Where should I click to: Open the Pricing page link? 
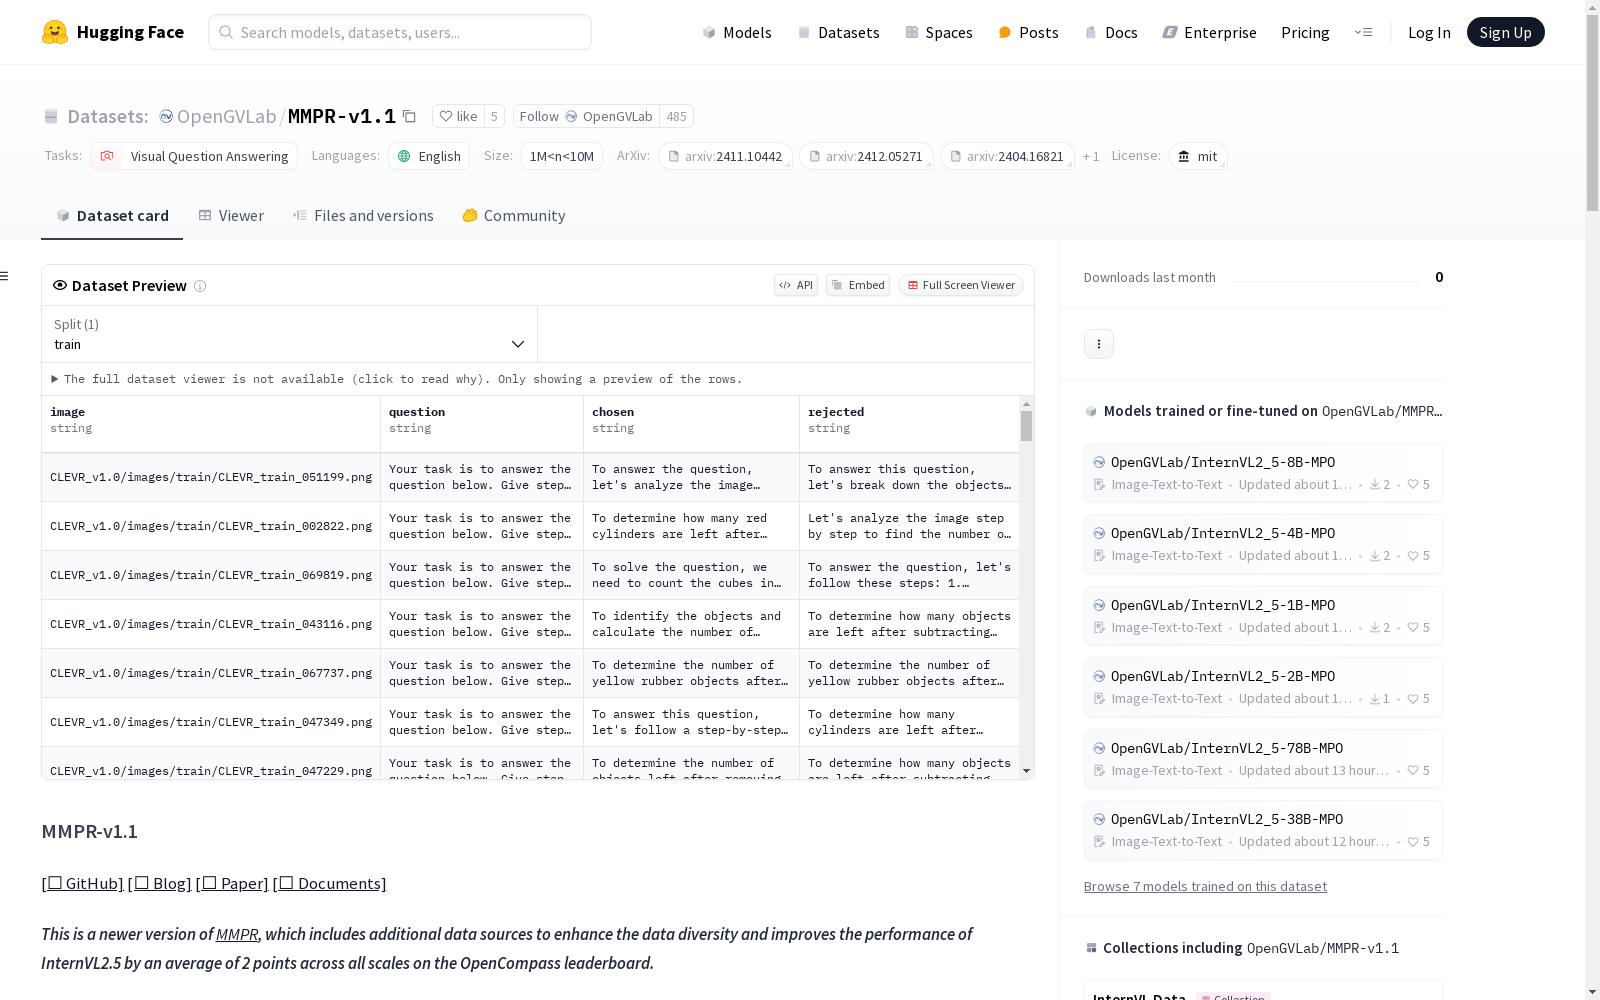tap(1305, 32)
